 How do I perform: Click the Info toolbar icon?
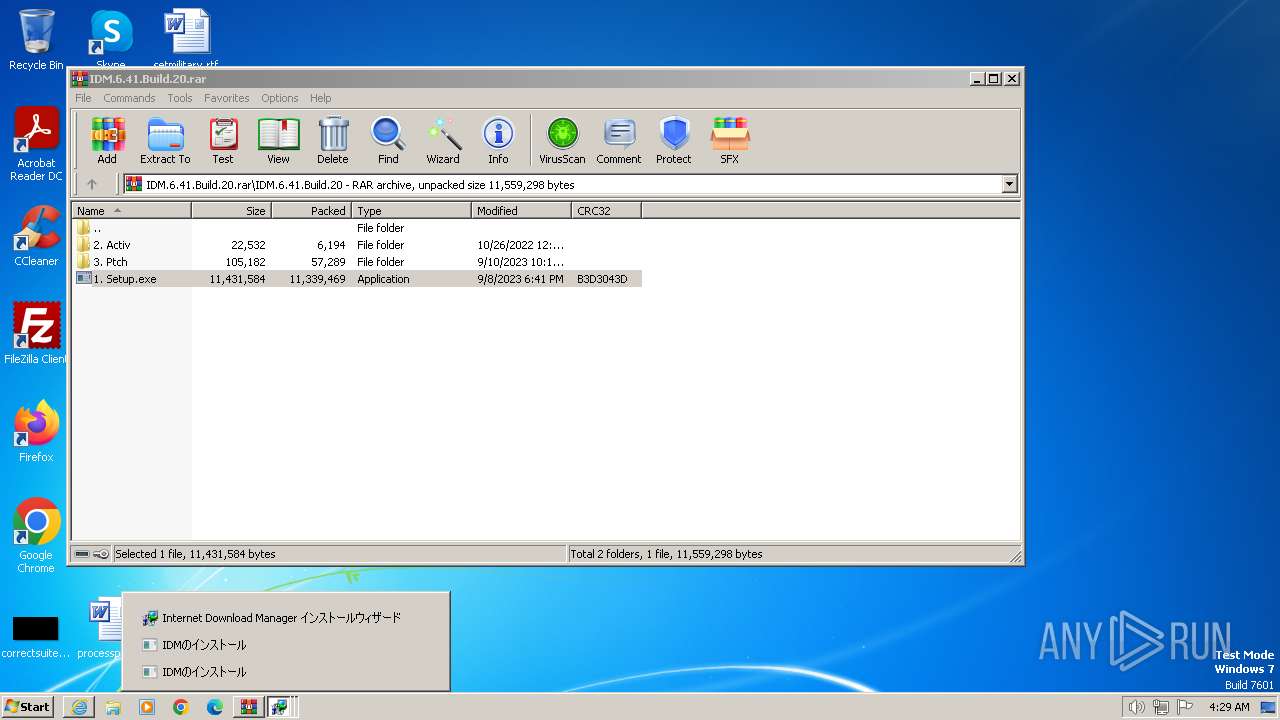pos(498,140)
